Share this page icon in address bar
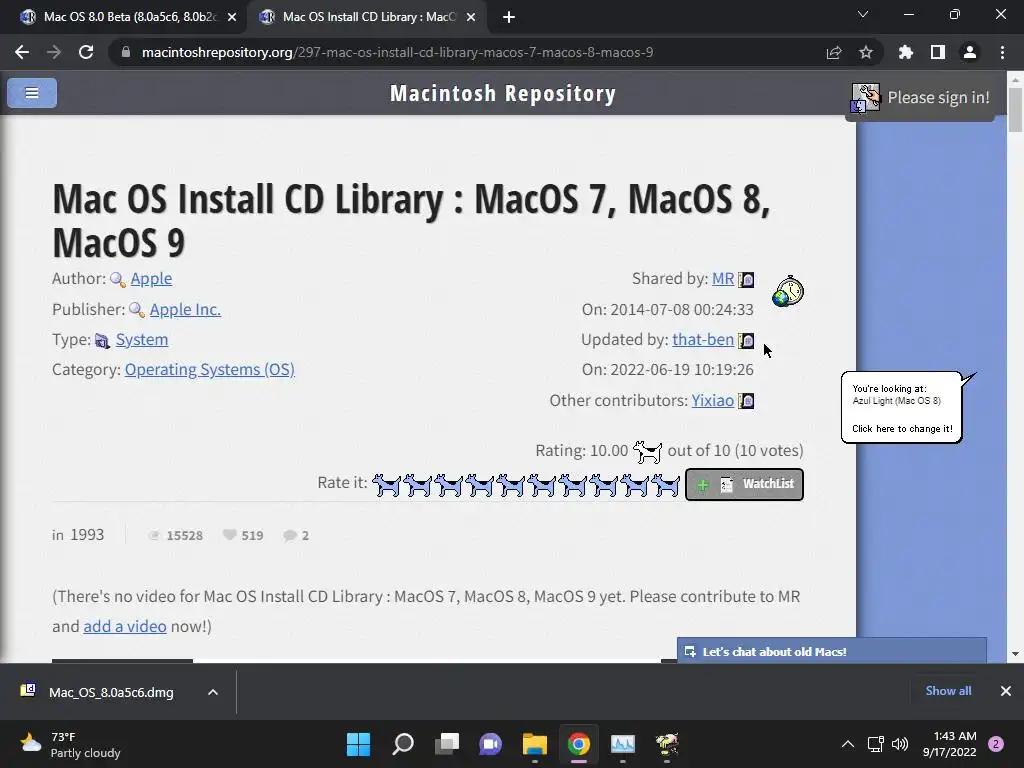Screen dimensions: 1024x768 (x=834, y=52)
